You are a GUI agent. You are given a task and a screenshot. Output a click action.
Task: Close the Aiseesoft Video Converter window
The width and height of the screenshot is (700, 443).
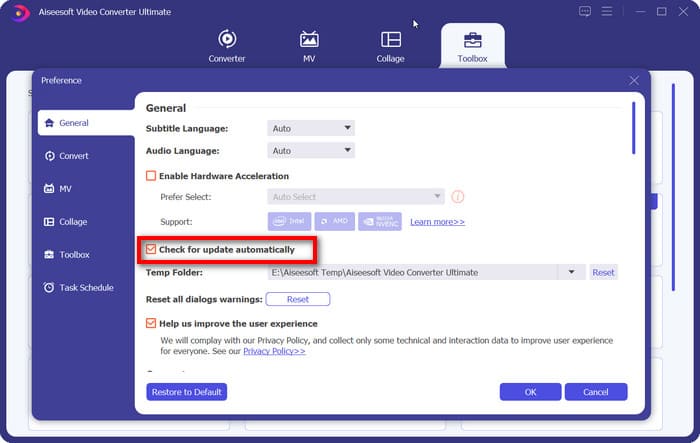point(683,12)
